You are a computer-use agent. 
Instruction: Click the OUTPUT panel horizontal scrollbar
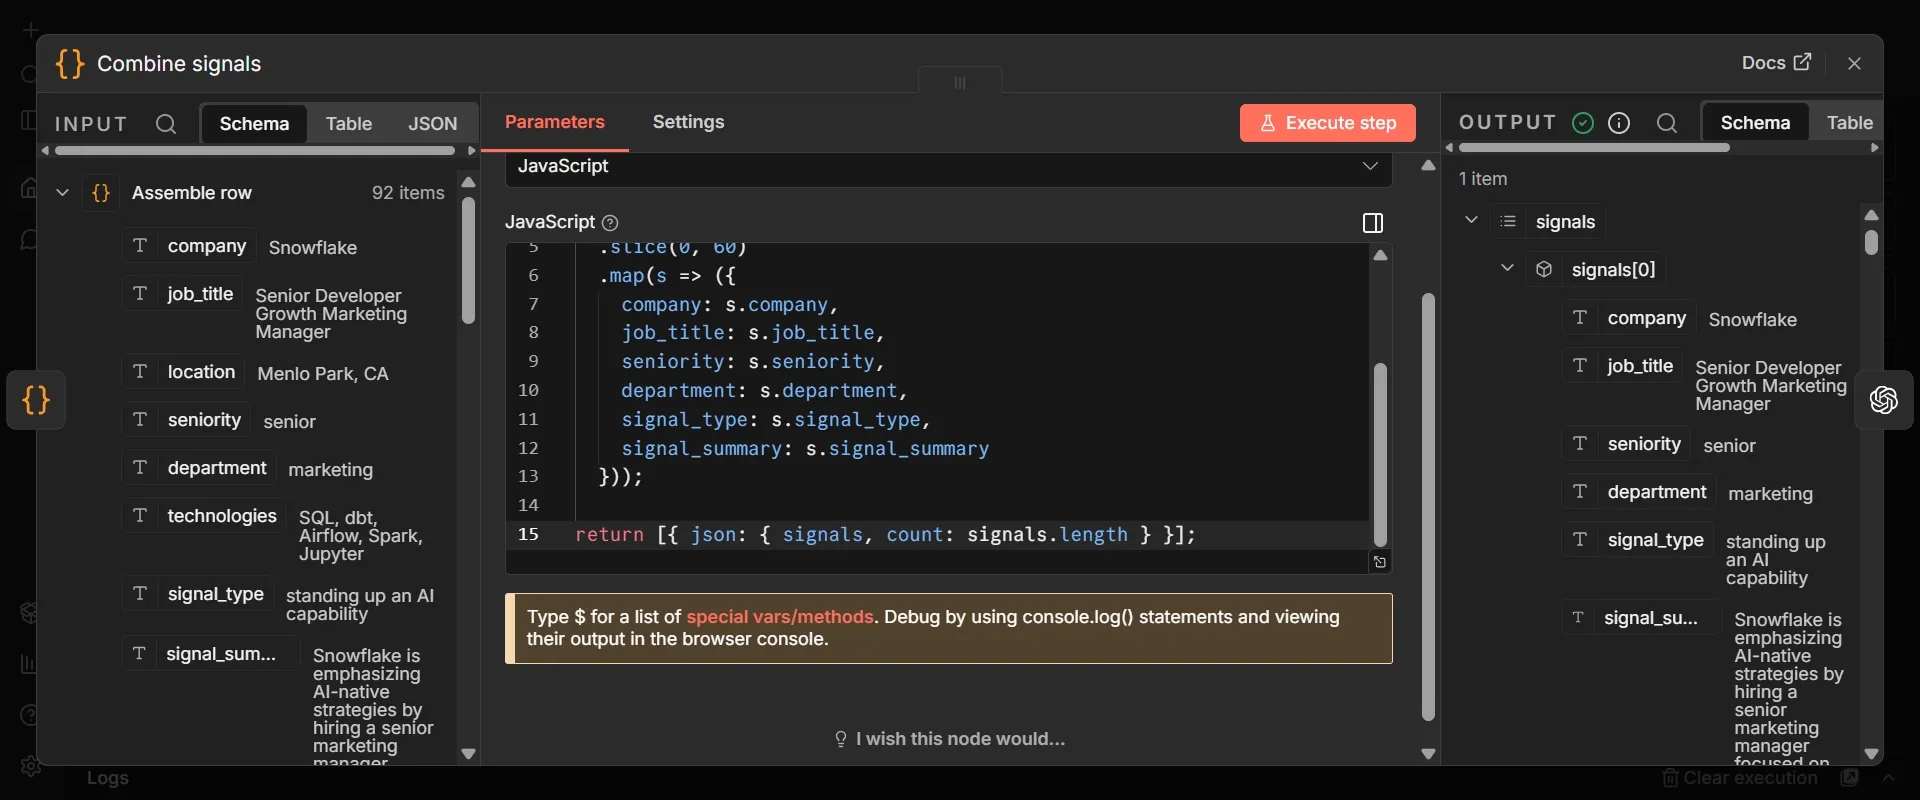[x=1594, y=148]
